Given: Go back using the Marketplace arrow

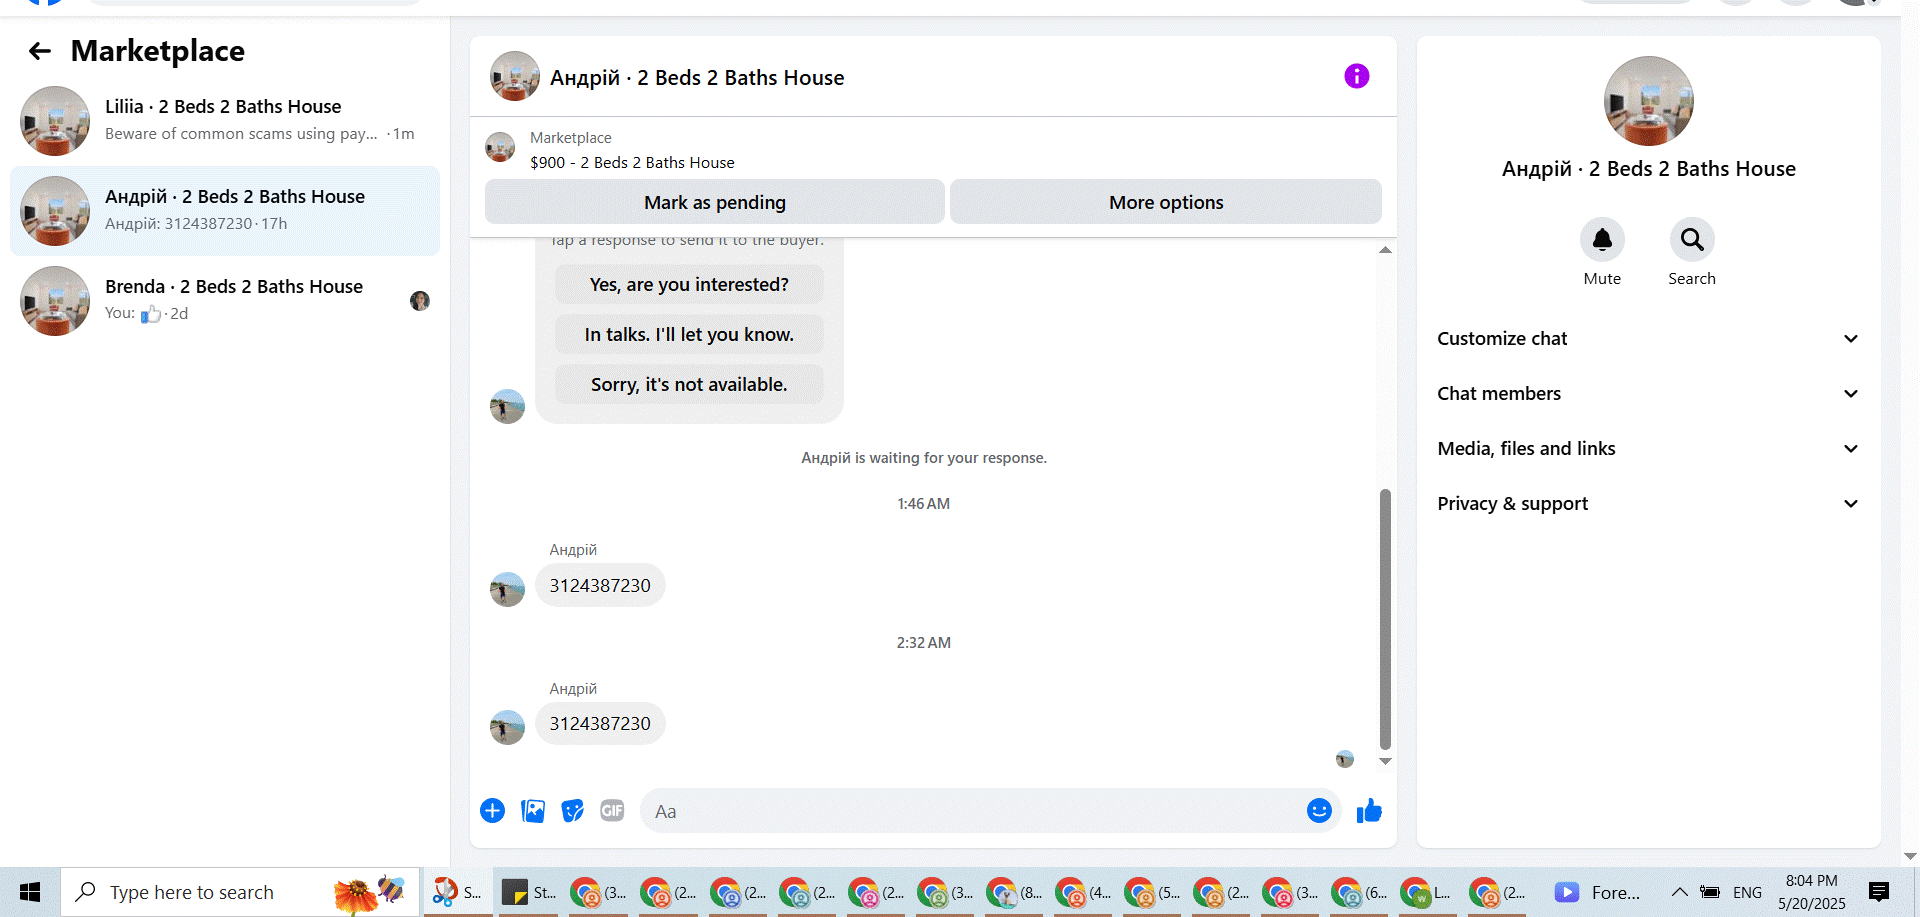Looking at the screenshot, I should click(x=40, y=51).
